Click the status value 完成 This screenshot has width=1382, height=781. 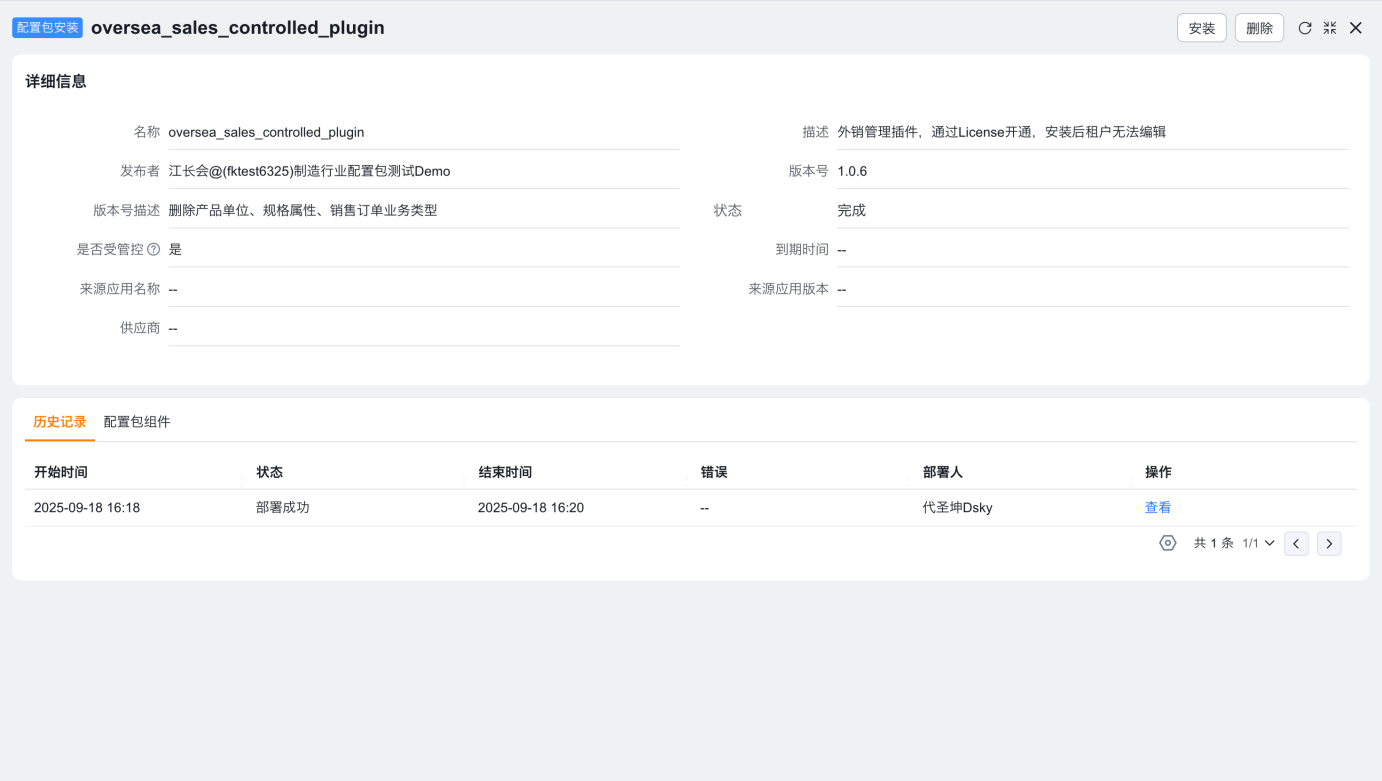pos(852,210)
